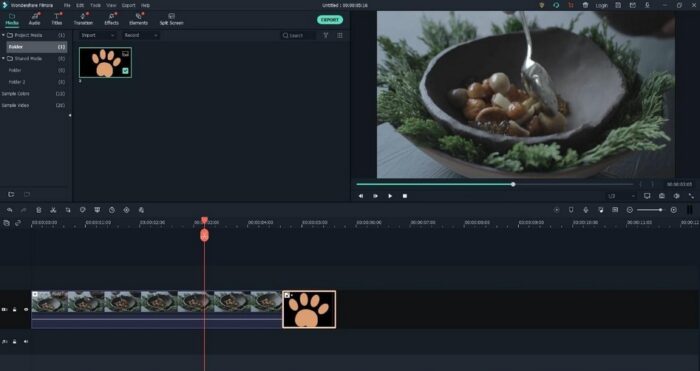This screenshot has height=371, width=700.
Task: Switch to the Effects tab
Action: point(112,20)
